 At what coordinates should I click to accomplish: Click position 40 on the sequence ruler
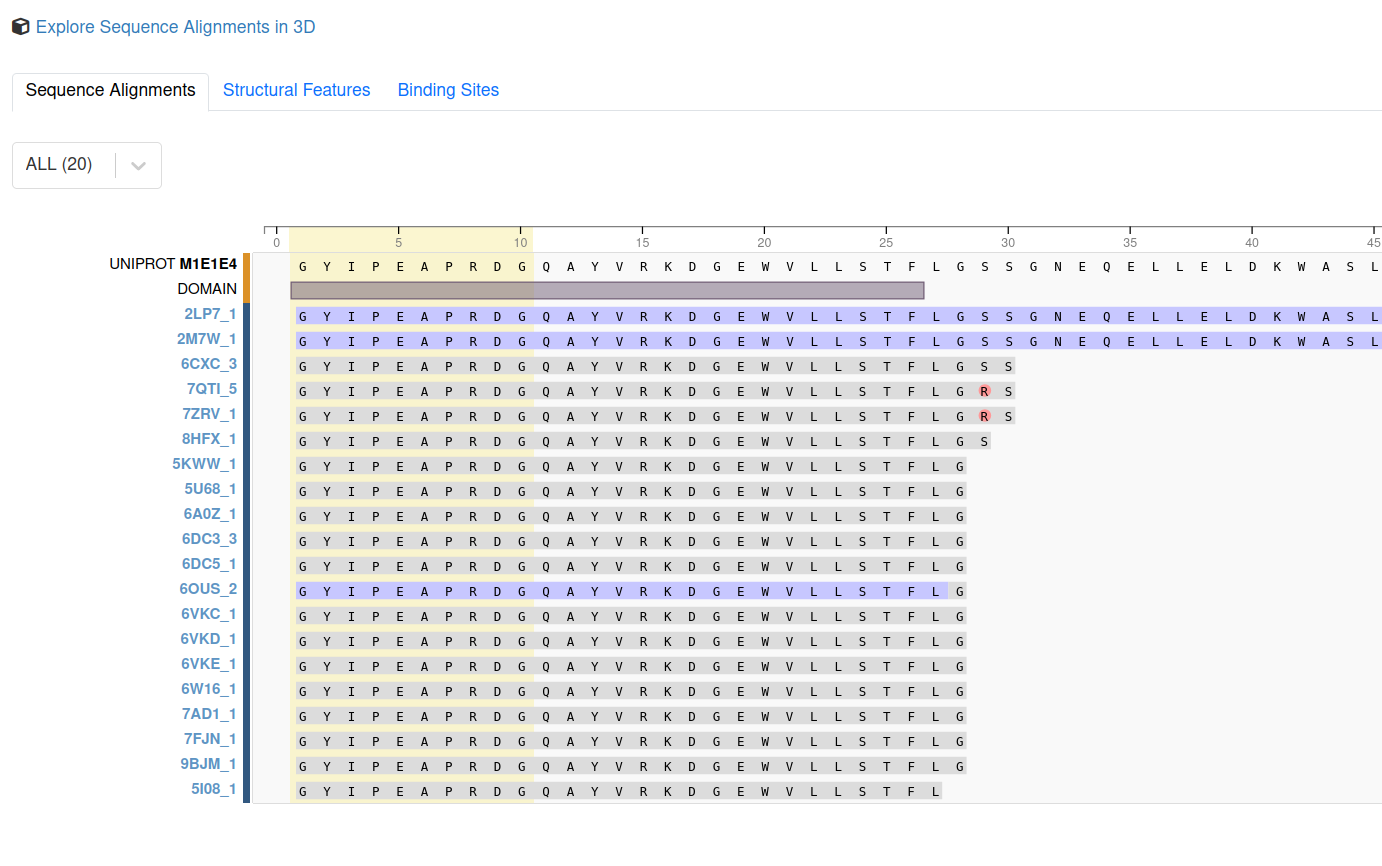[x=1252, y=242]
